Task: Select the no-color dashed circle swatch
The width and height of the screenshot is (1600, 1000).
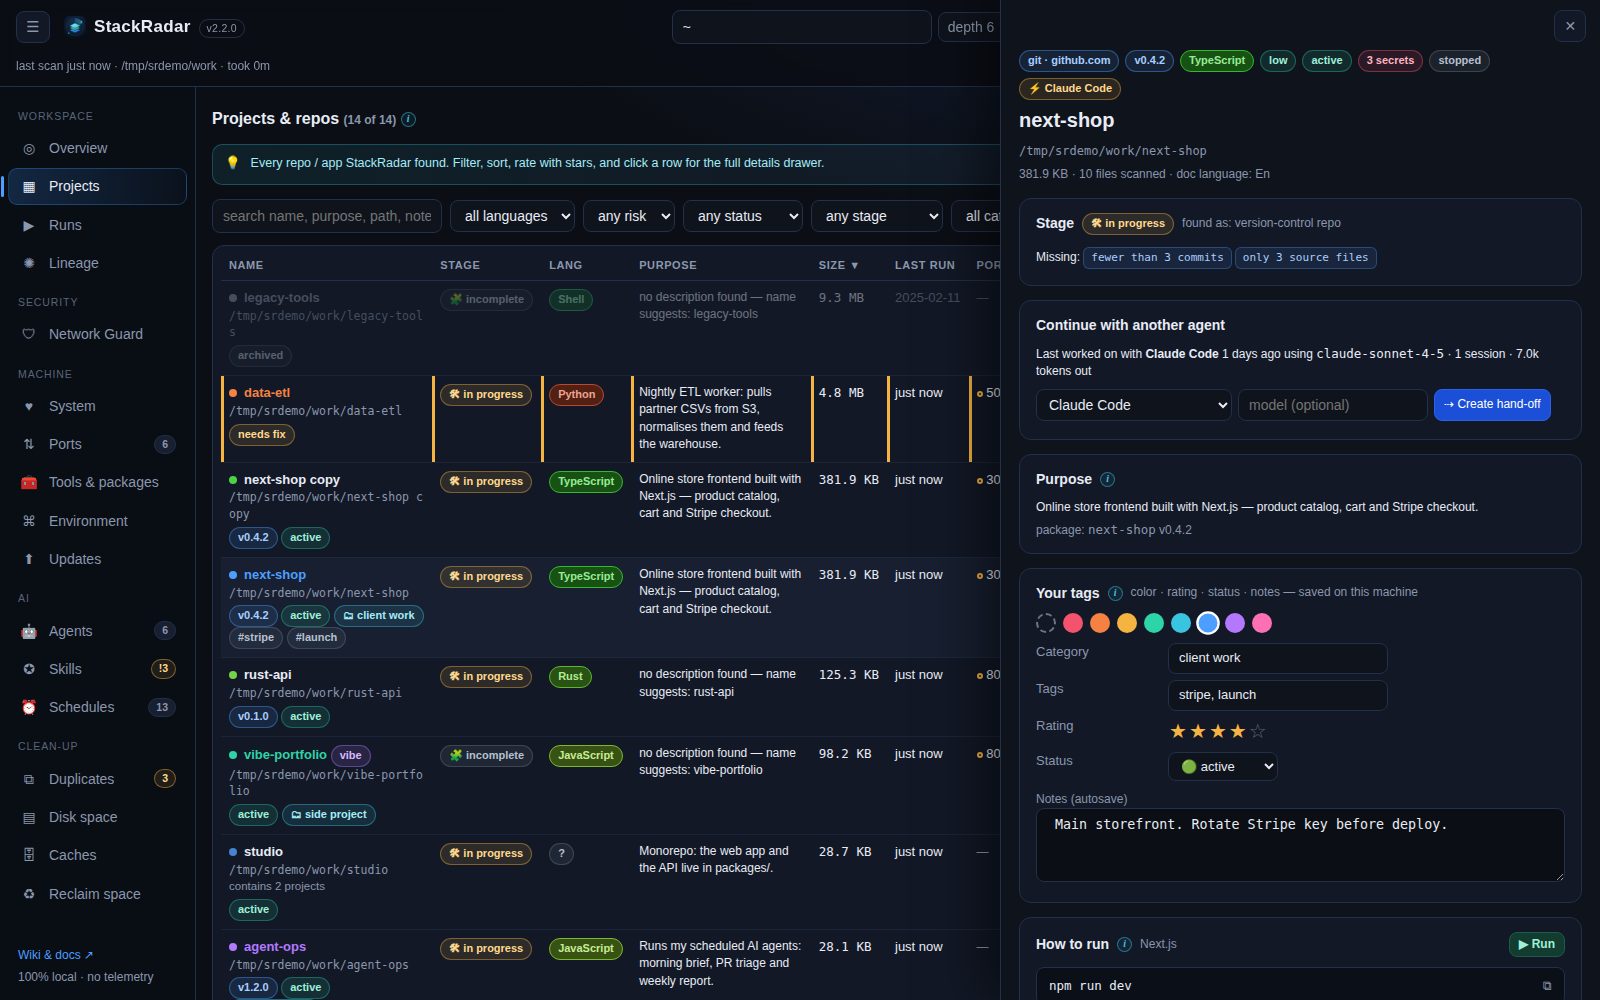Action: (1046, 623)
